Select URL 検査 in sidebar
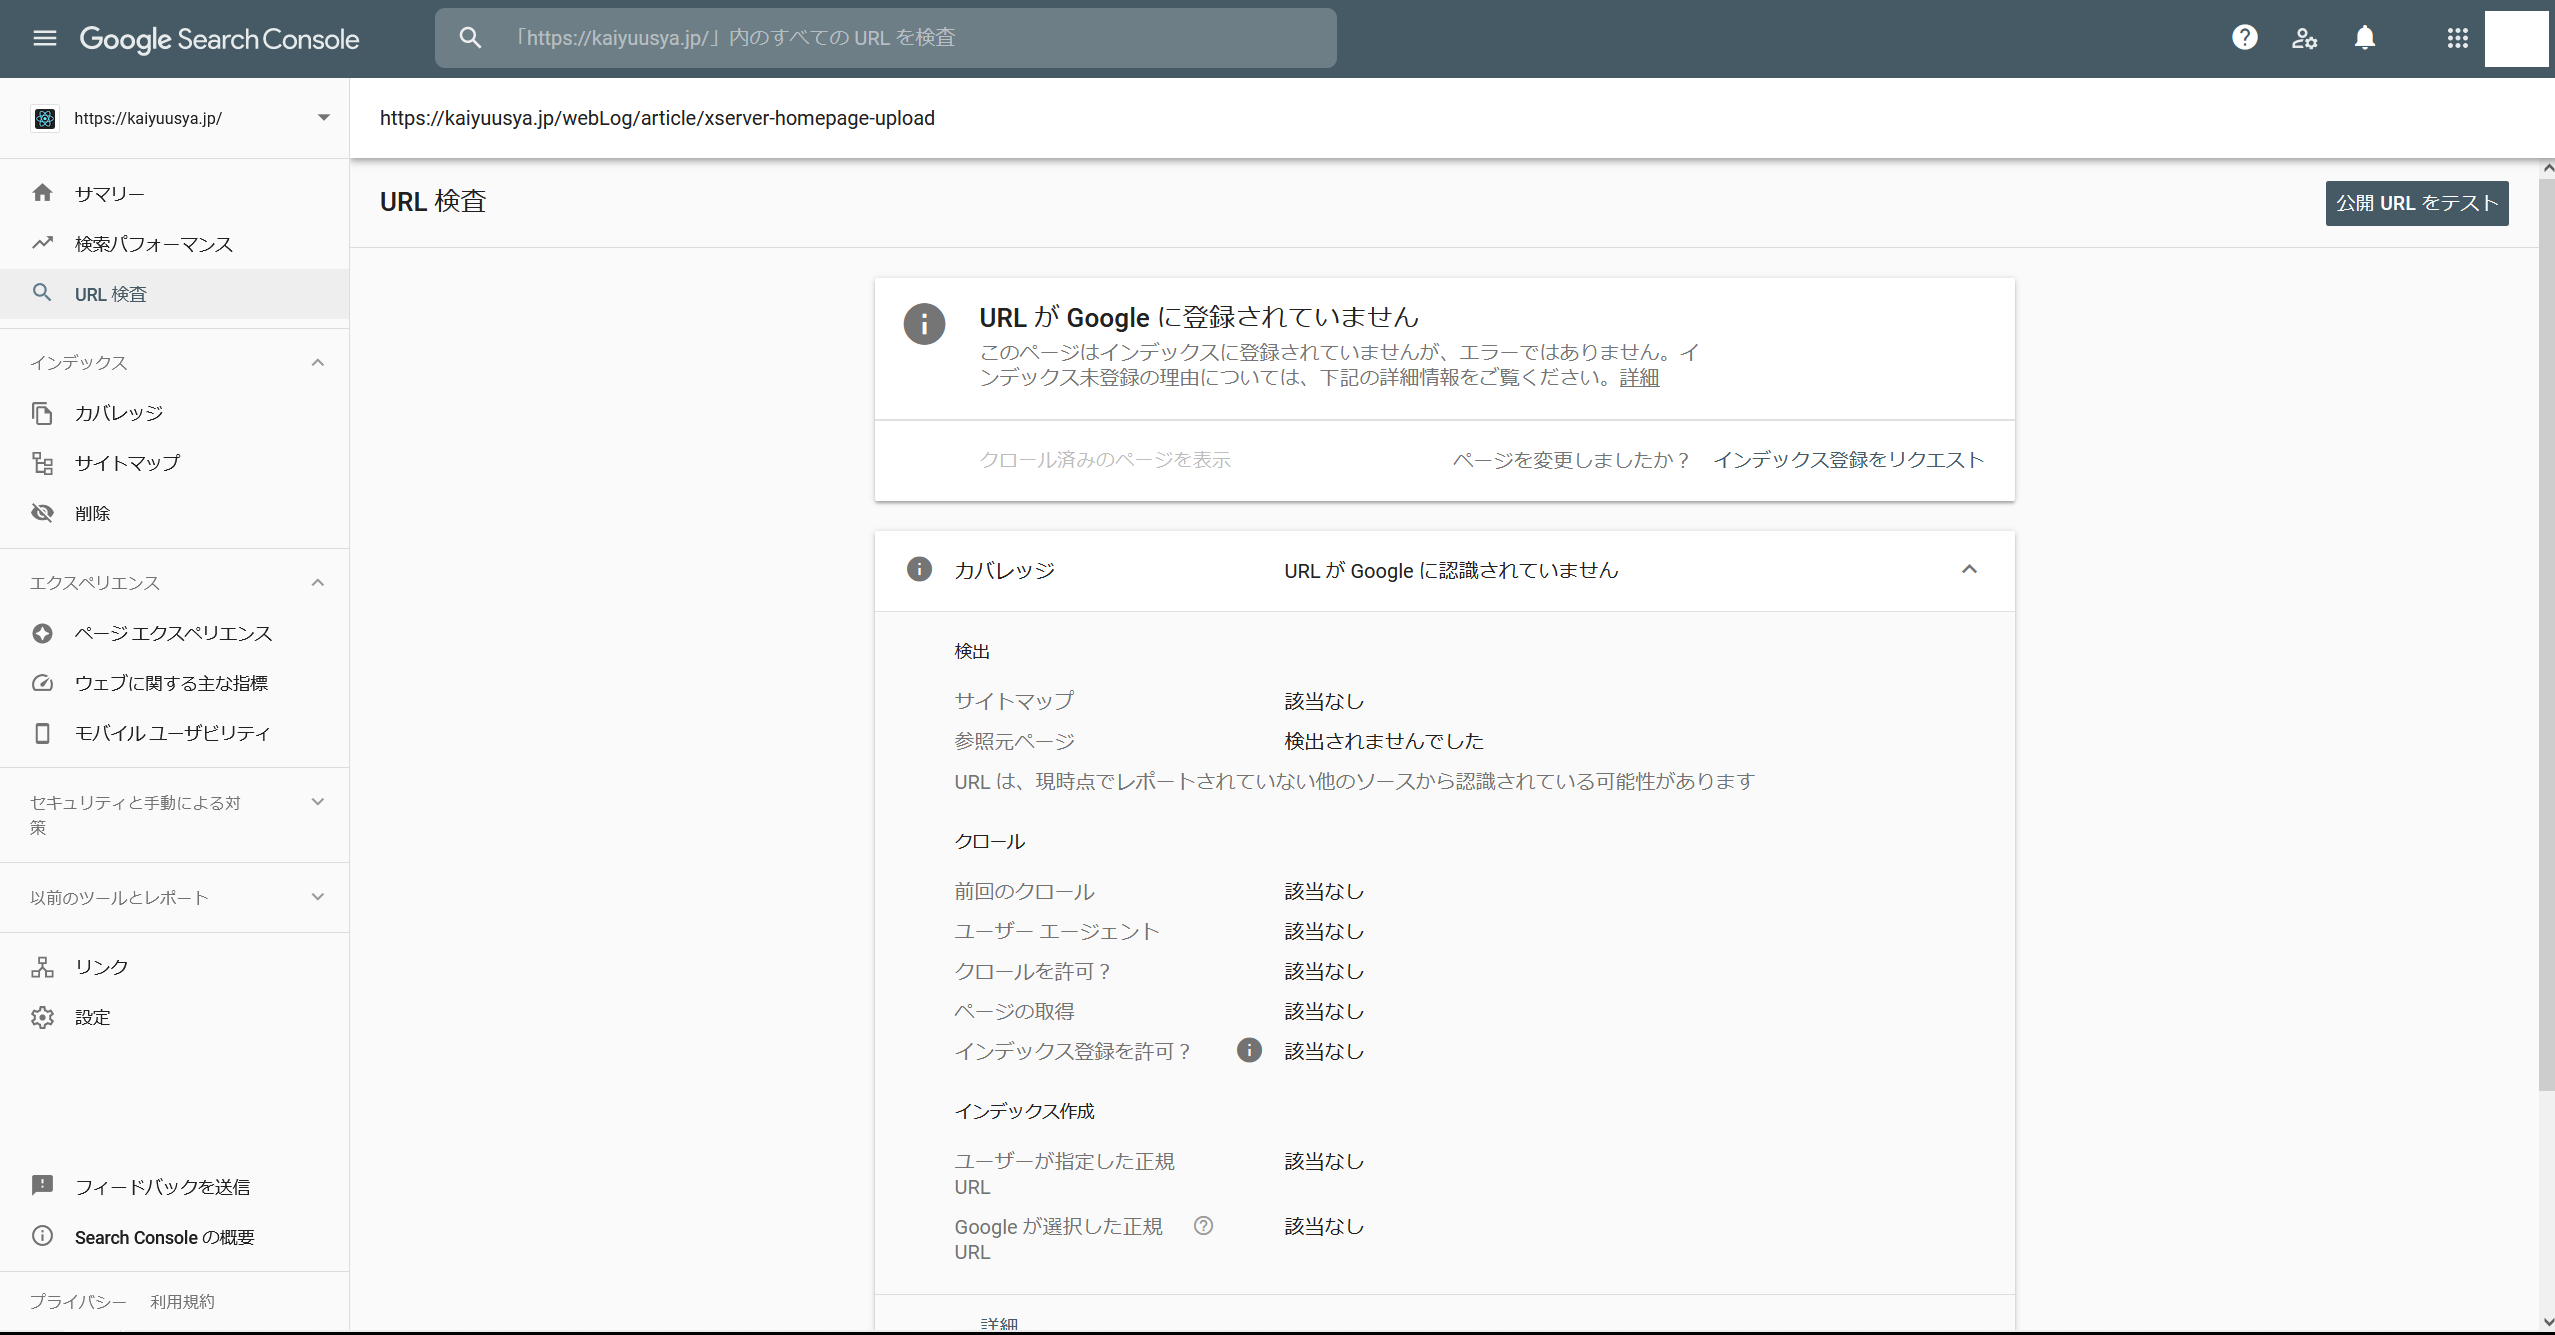Image resolution: width=2555 pixels, height=1335 pixels. coord(175,293)
